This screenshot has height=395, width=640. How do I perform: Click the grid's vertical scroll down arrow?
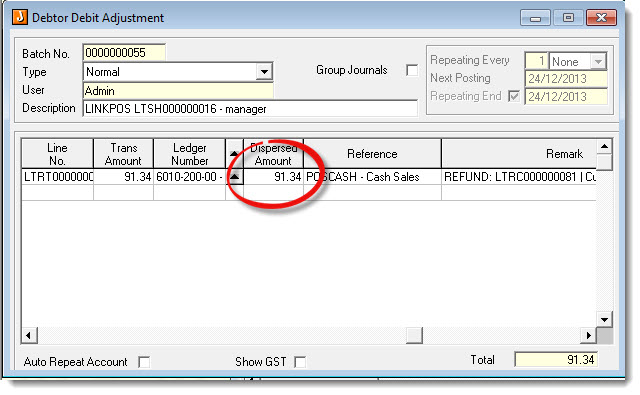pyautogui.click(x=604, y=320)
